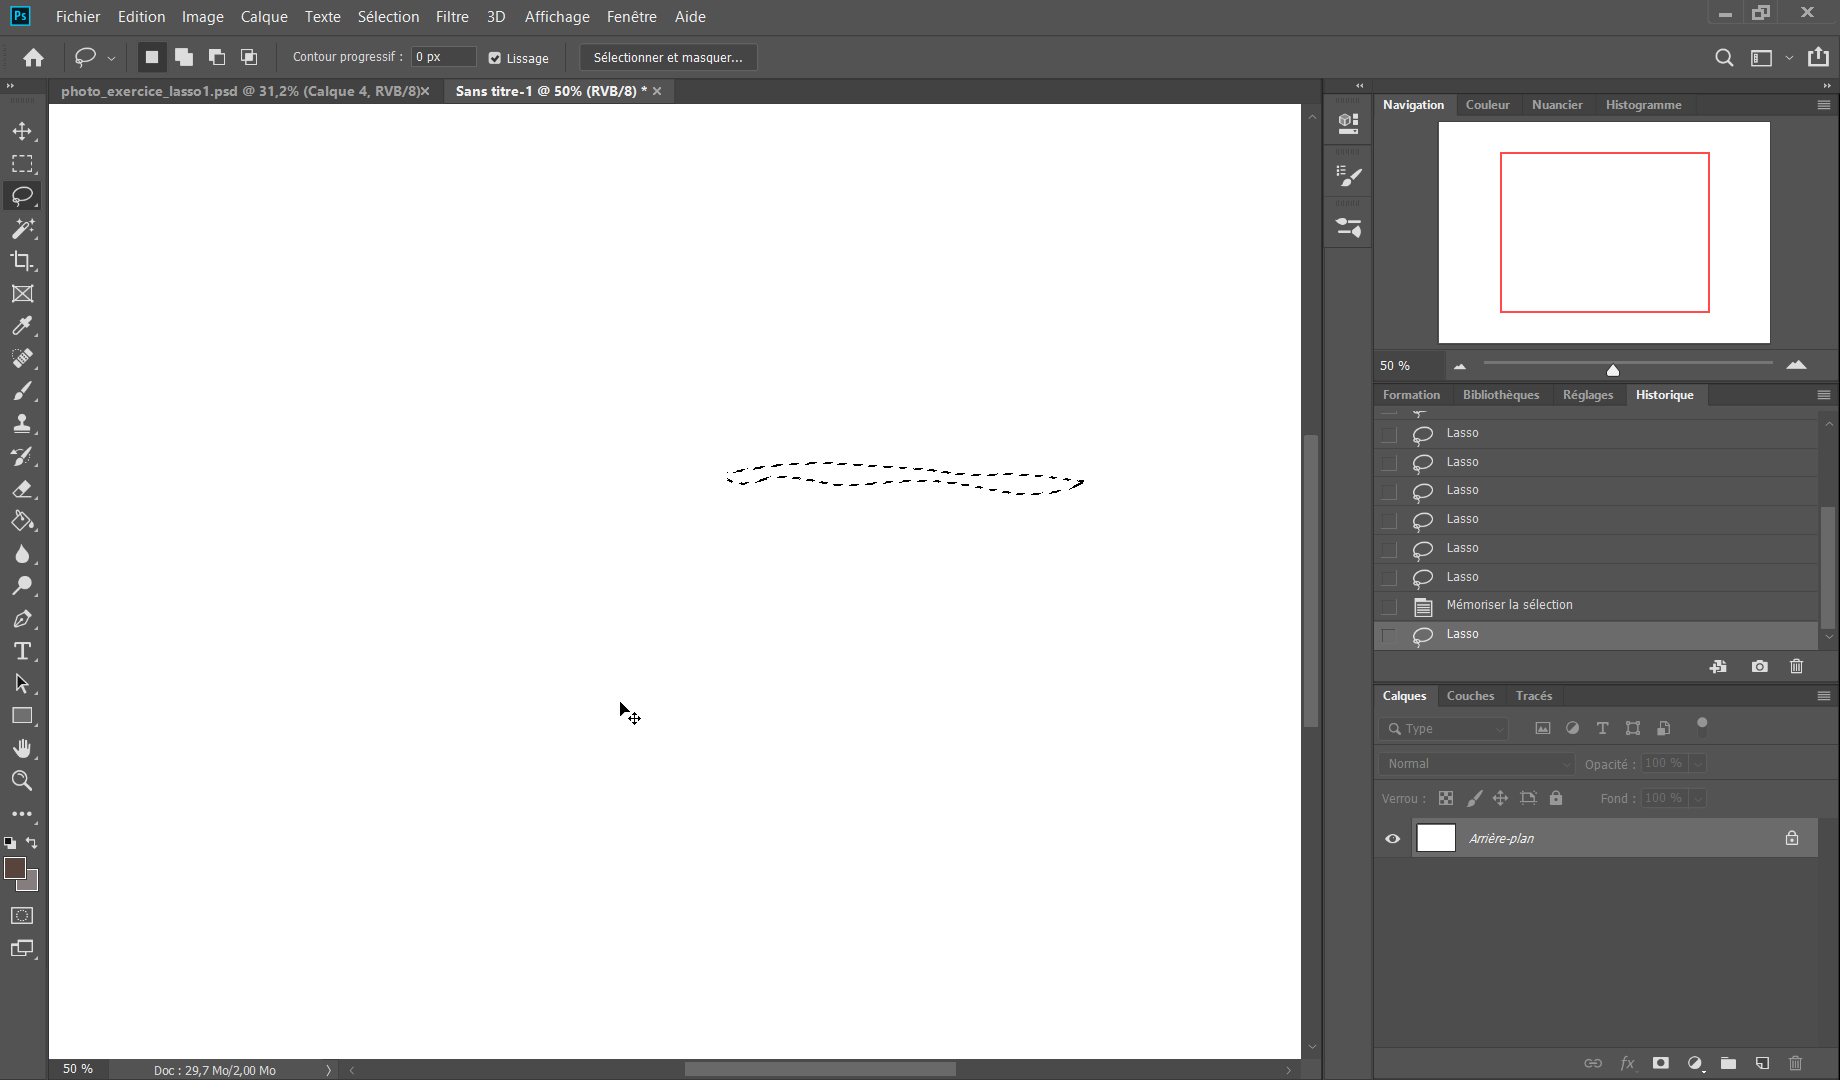Click the Hand tool
Screen dimensions: 1840x1080
tap(22, 748)
